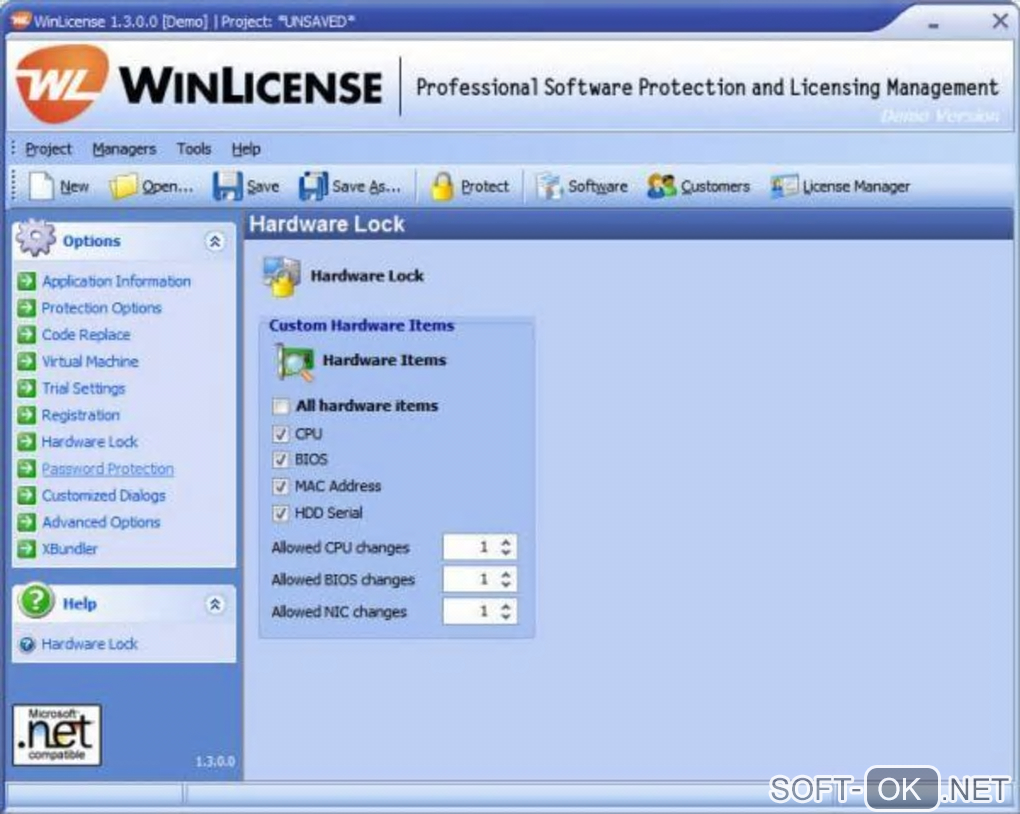1020x814 pixels.
Task: Close the WinLicense window
Action: point(1000,21)
